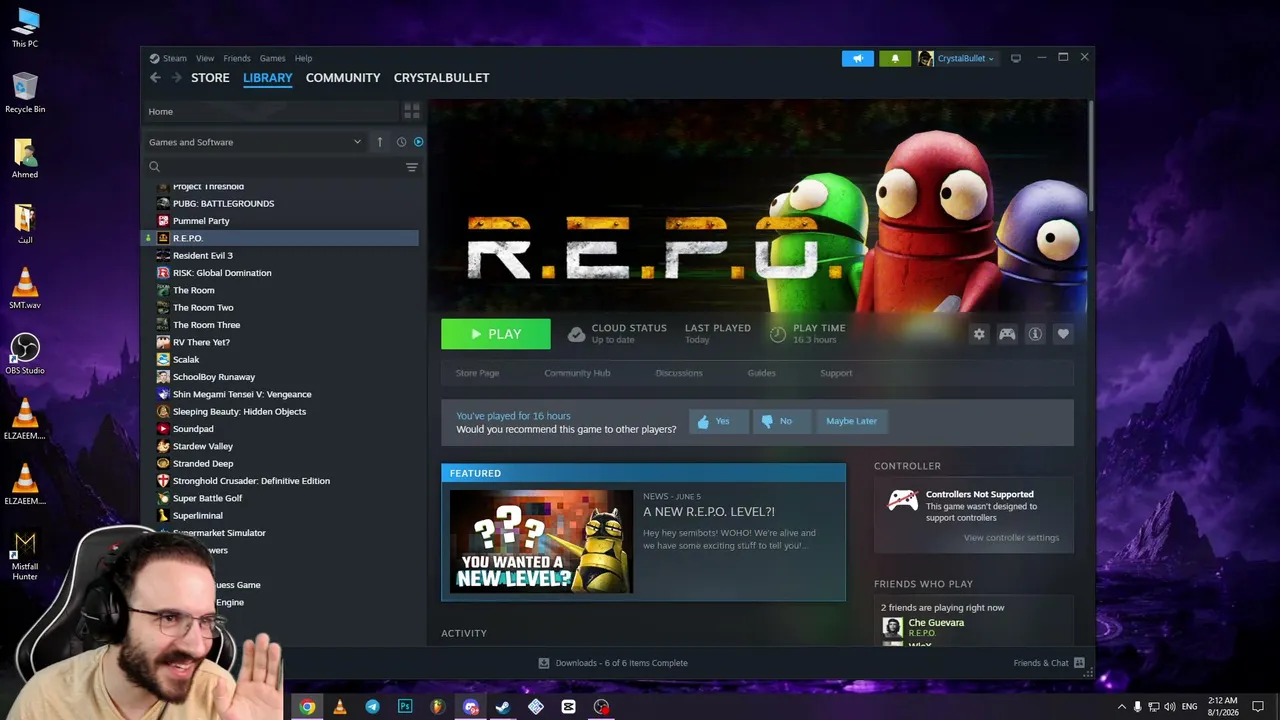Switch to the STORE tab
Viewport: 1280px width, 720px height.
pos(210,78)
